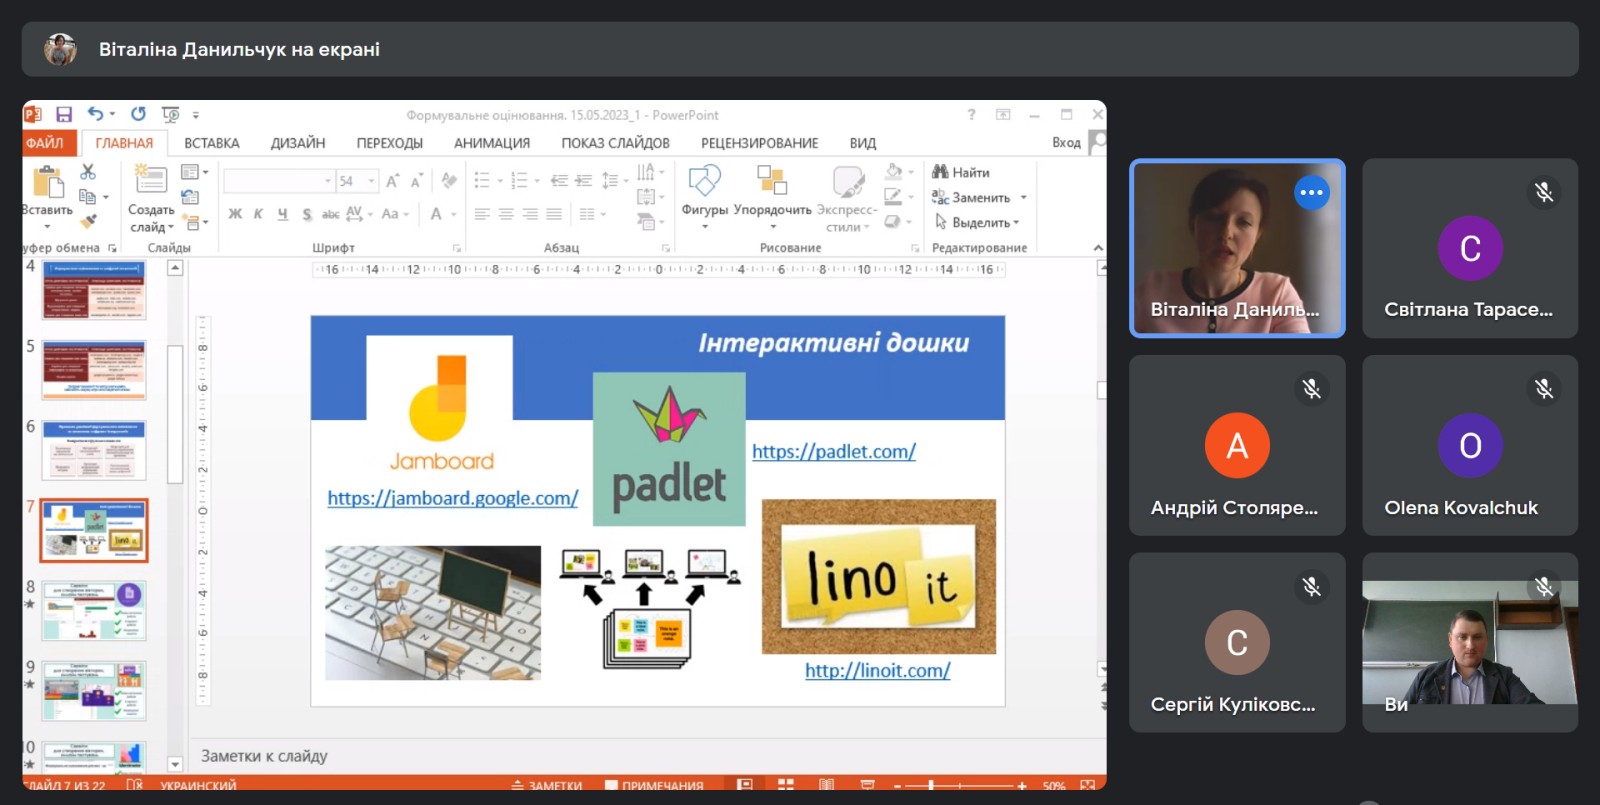Click the Создать слайд new slide icon
This screenshot has width=1600, height=805.
[151, 180]
